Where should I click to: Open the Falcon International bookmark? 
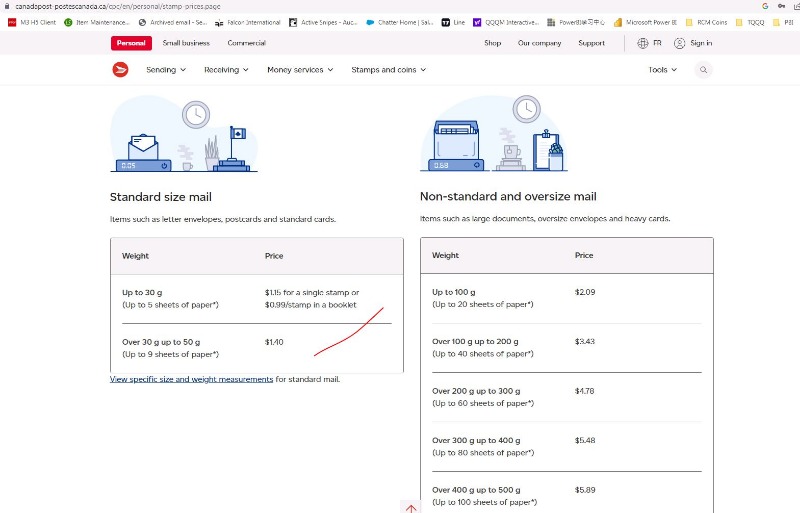click(x=248, y=22)
